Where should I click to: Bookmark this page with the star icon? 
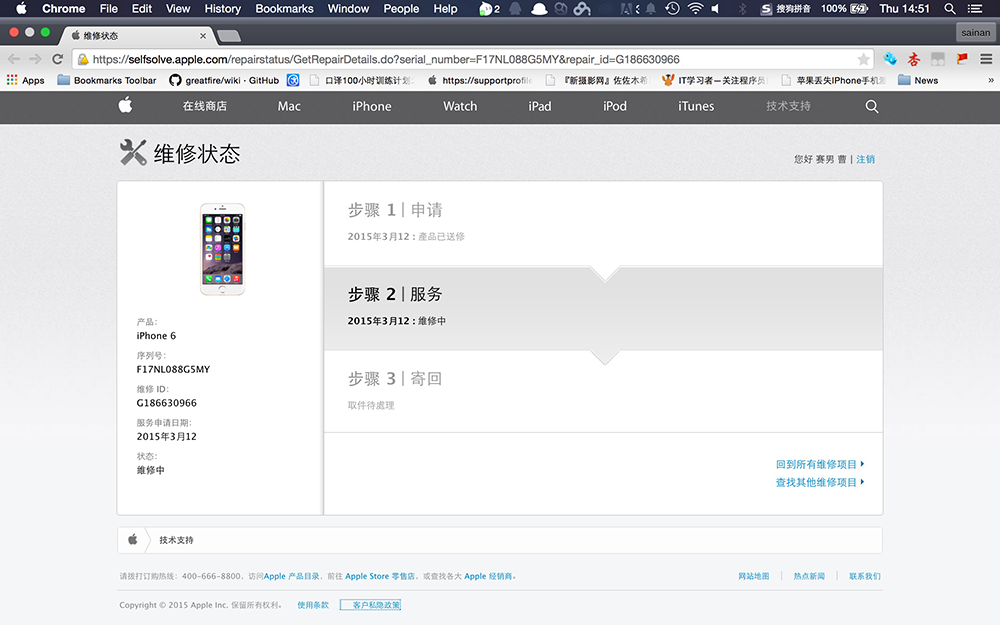tap(864, 59)
